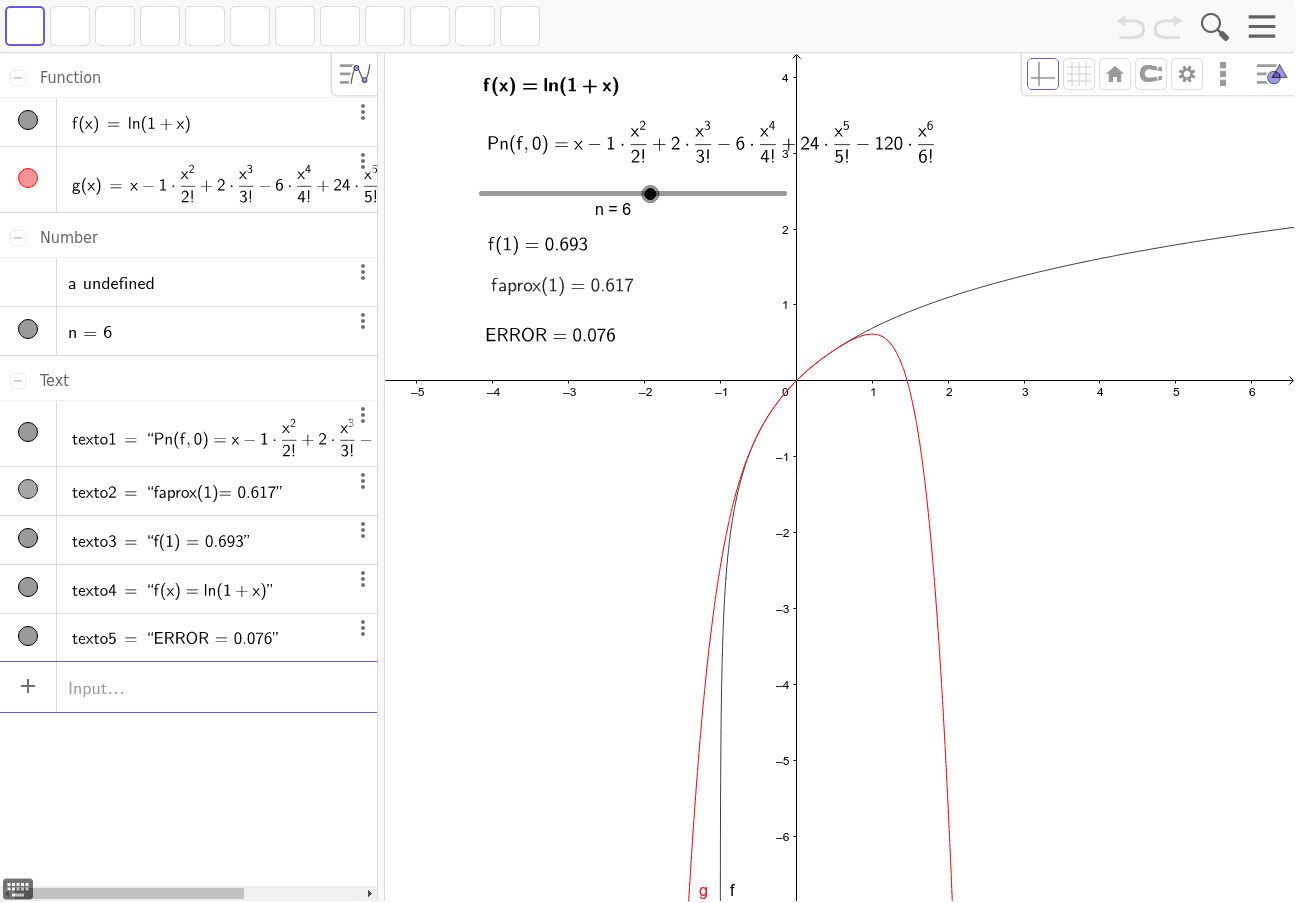Open three-dot menu for texto3
This screenshot has height=903, width=1296.
tap(363, 530)
